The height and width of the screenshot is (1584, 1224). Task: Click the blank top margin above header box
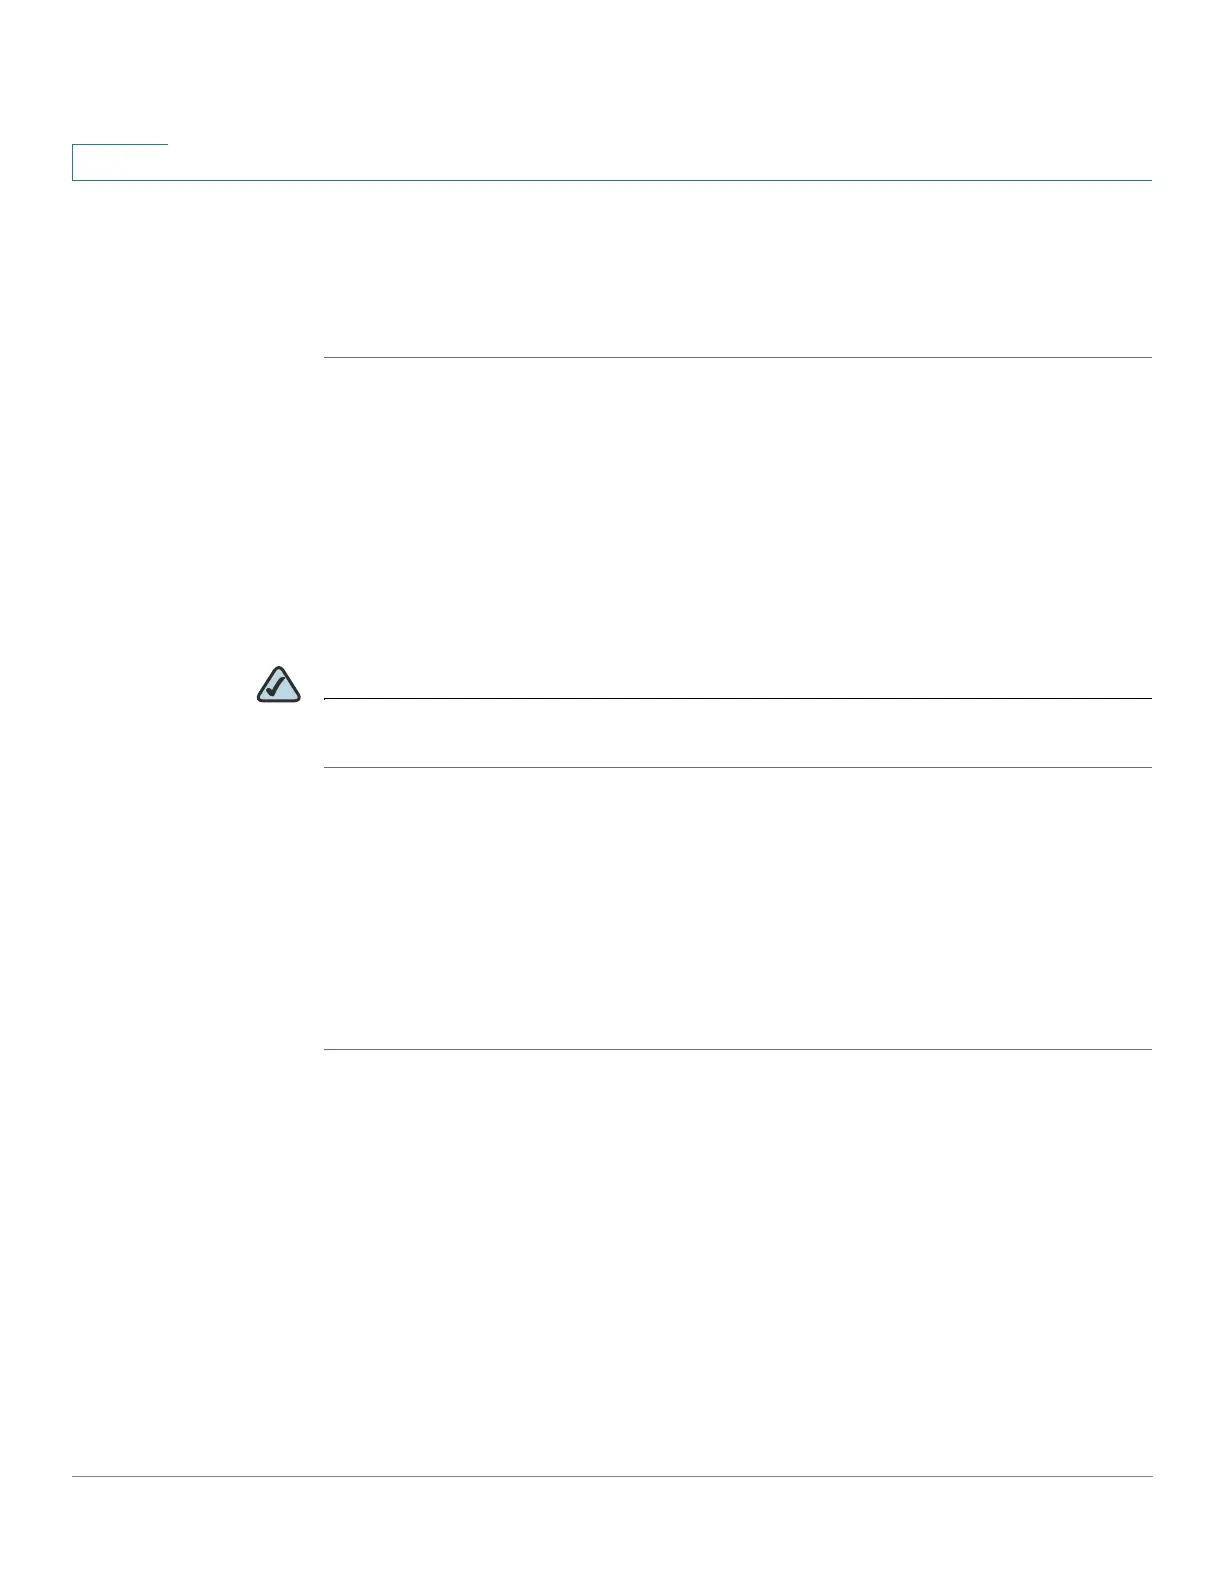(x=612, y=71)
